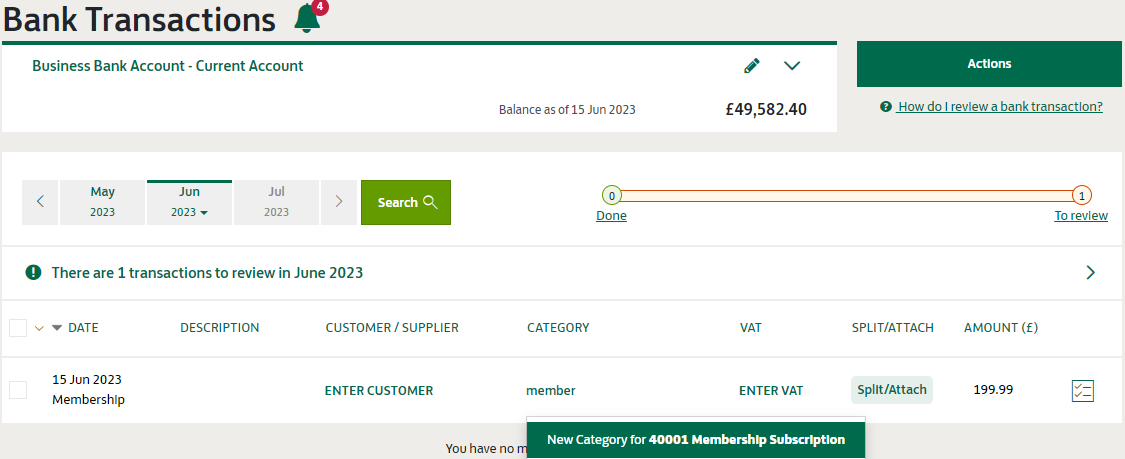This screenshot has height=459, width=1125.
Task: Tick the Membership transaction checkbox
Action: point(18,390)
